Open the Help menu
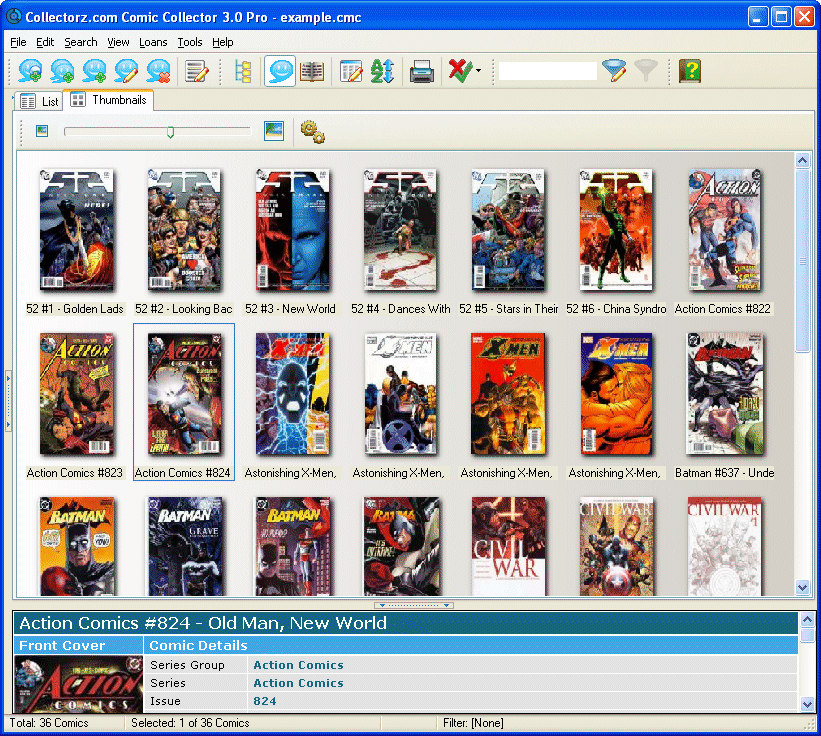The height and width of the screenshot is (736, 821). 223,42
